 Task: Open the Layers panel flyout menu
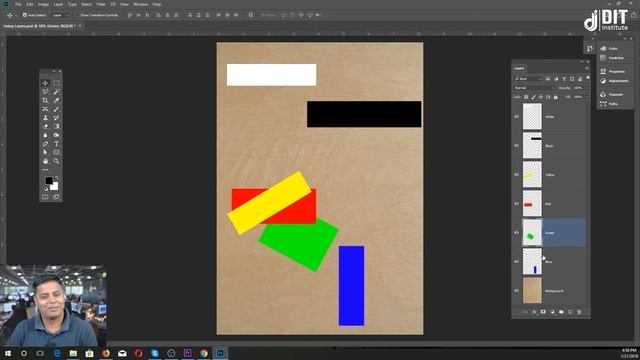[587, 68]
